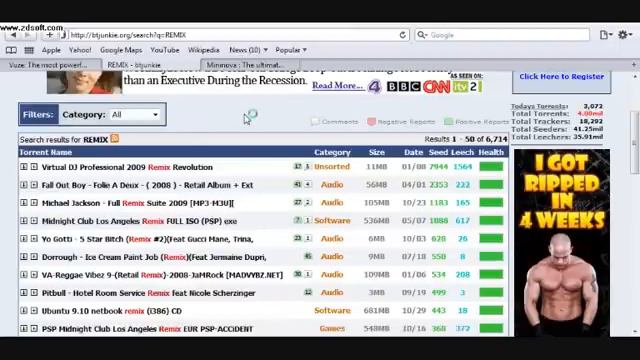This screenshot has height=360, width=640.
Task: Click the RSS feed icon beside REMIX
Action: 115,138
